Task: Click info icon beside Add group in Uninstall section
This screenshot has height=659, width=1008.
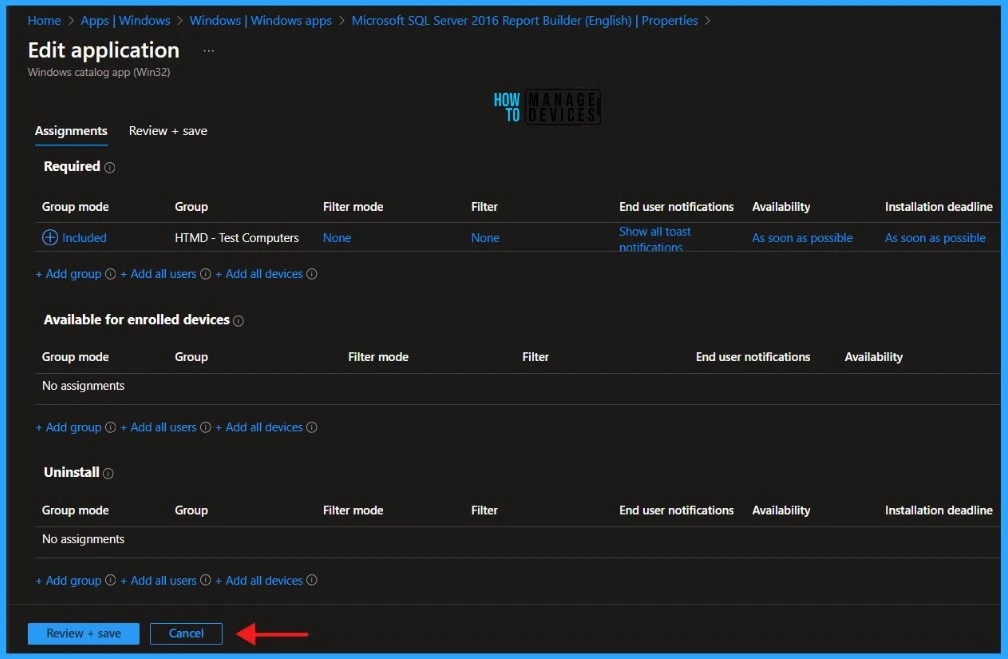Action: (x=111, y=580)
